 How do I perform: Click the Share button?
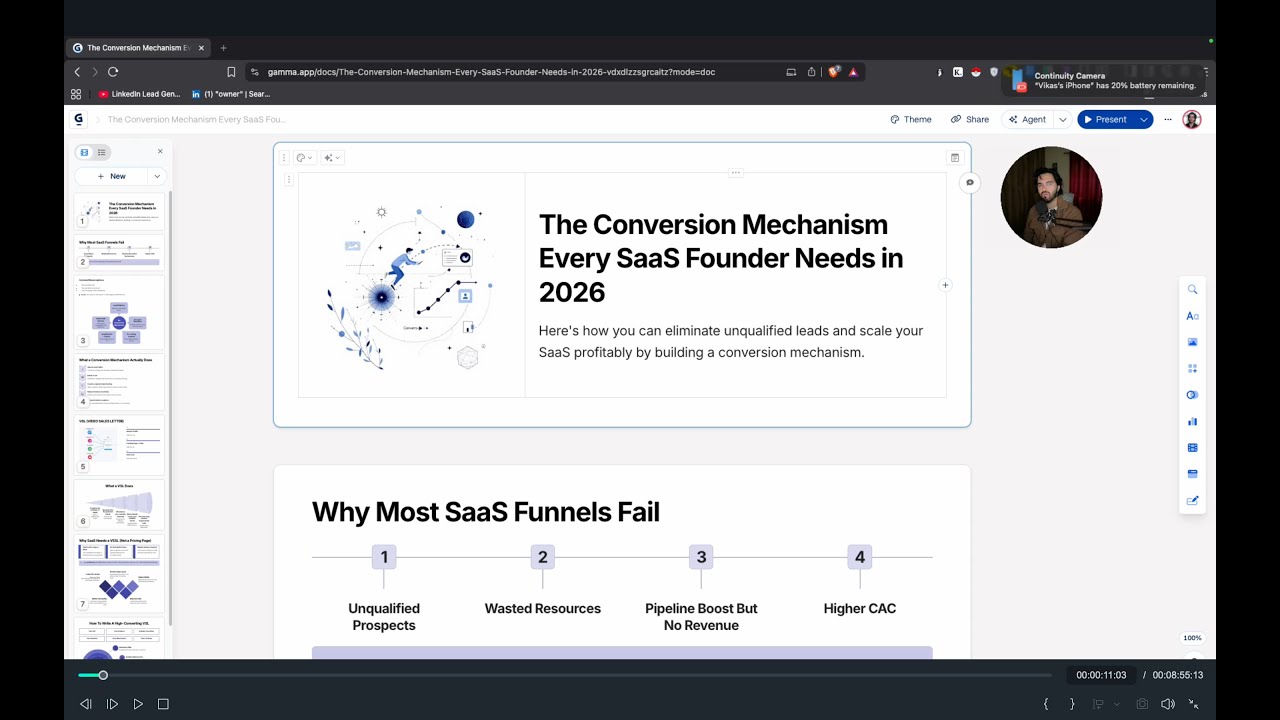[x=970, y=119]
